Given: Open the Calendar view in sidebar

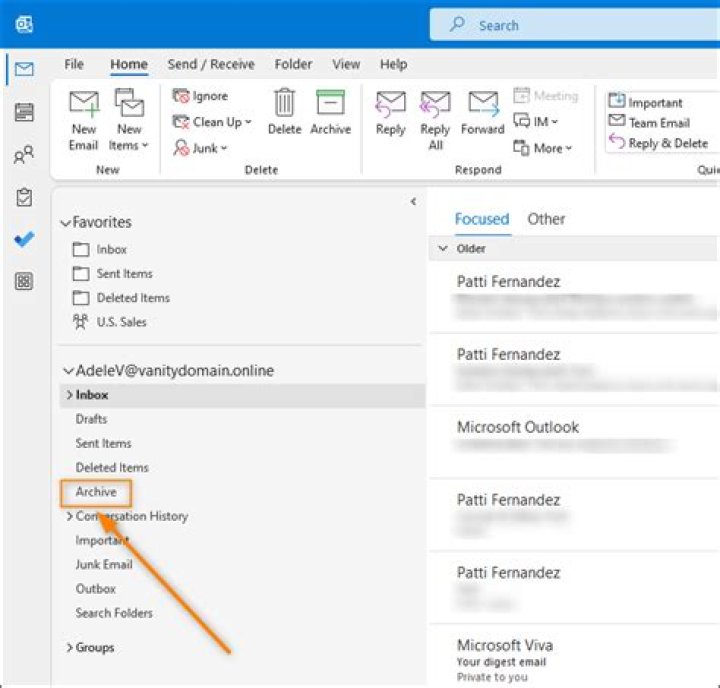Looking at the screenshot, I should [x=25, y=112].
